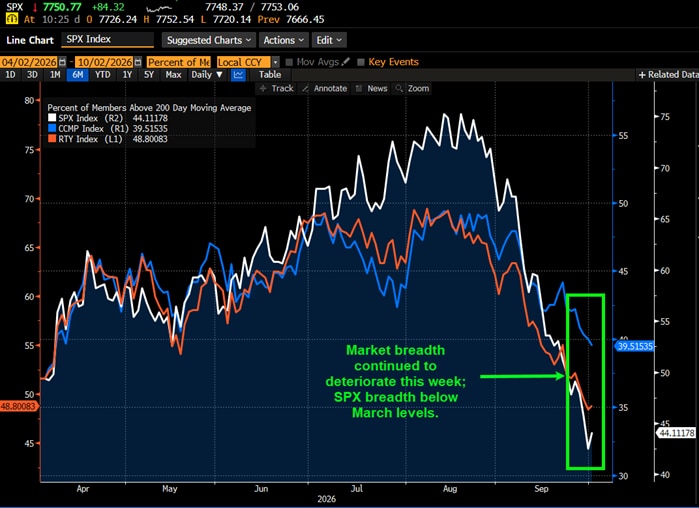Click the orange RTY Index legend swatch

(52, 139)
